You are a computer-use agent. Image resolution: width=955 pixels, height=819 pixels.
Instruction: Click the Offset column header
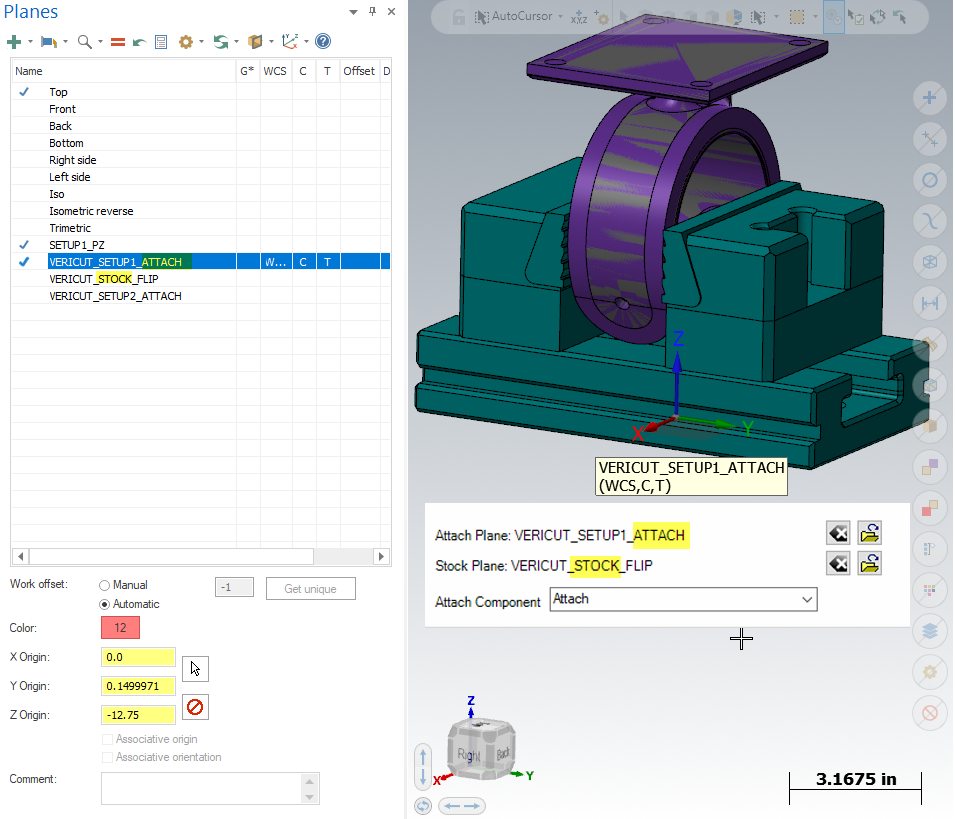click(x=359, y=71)
